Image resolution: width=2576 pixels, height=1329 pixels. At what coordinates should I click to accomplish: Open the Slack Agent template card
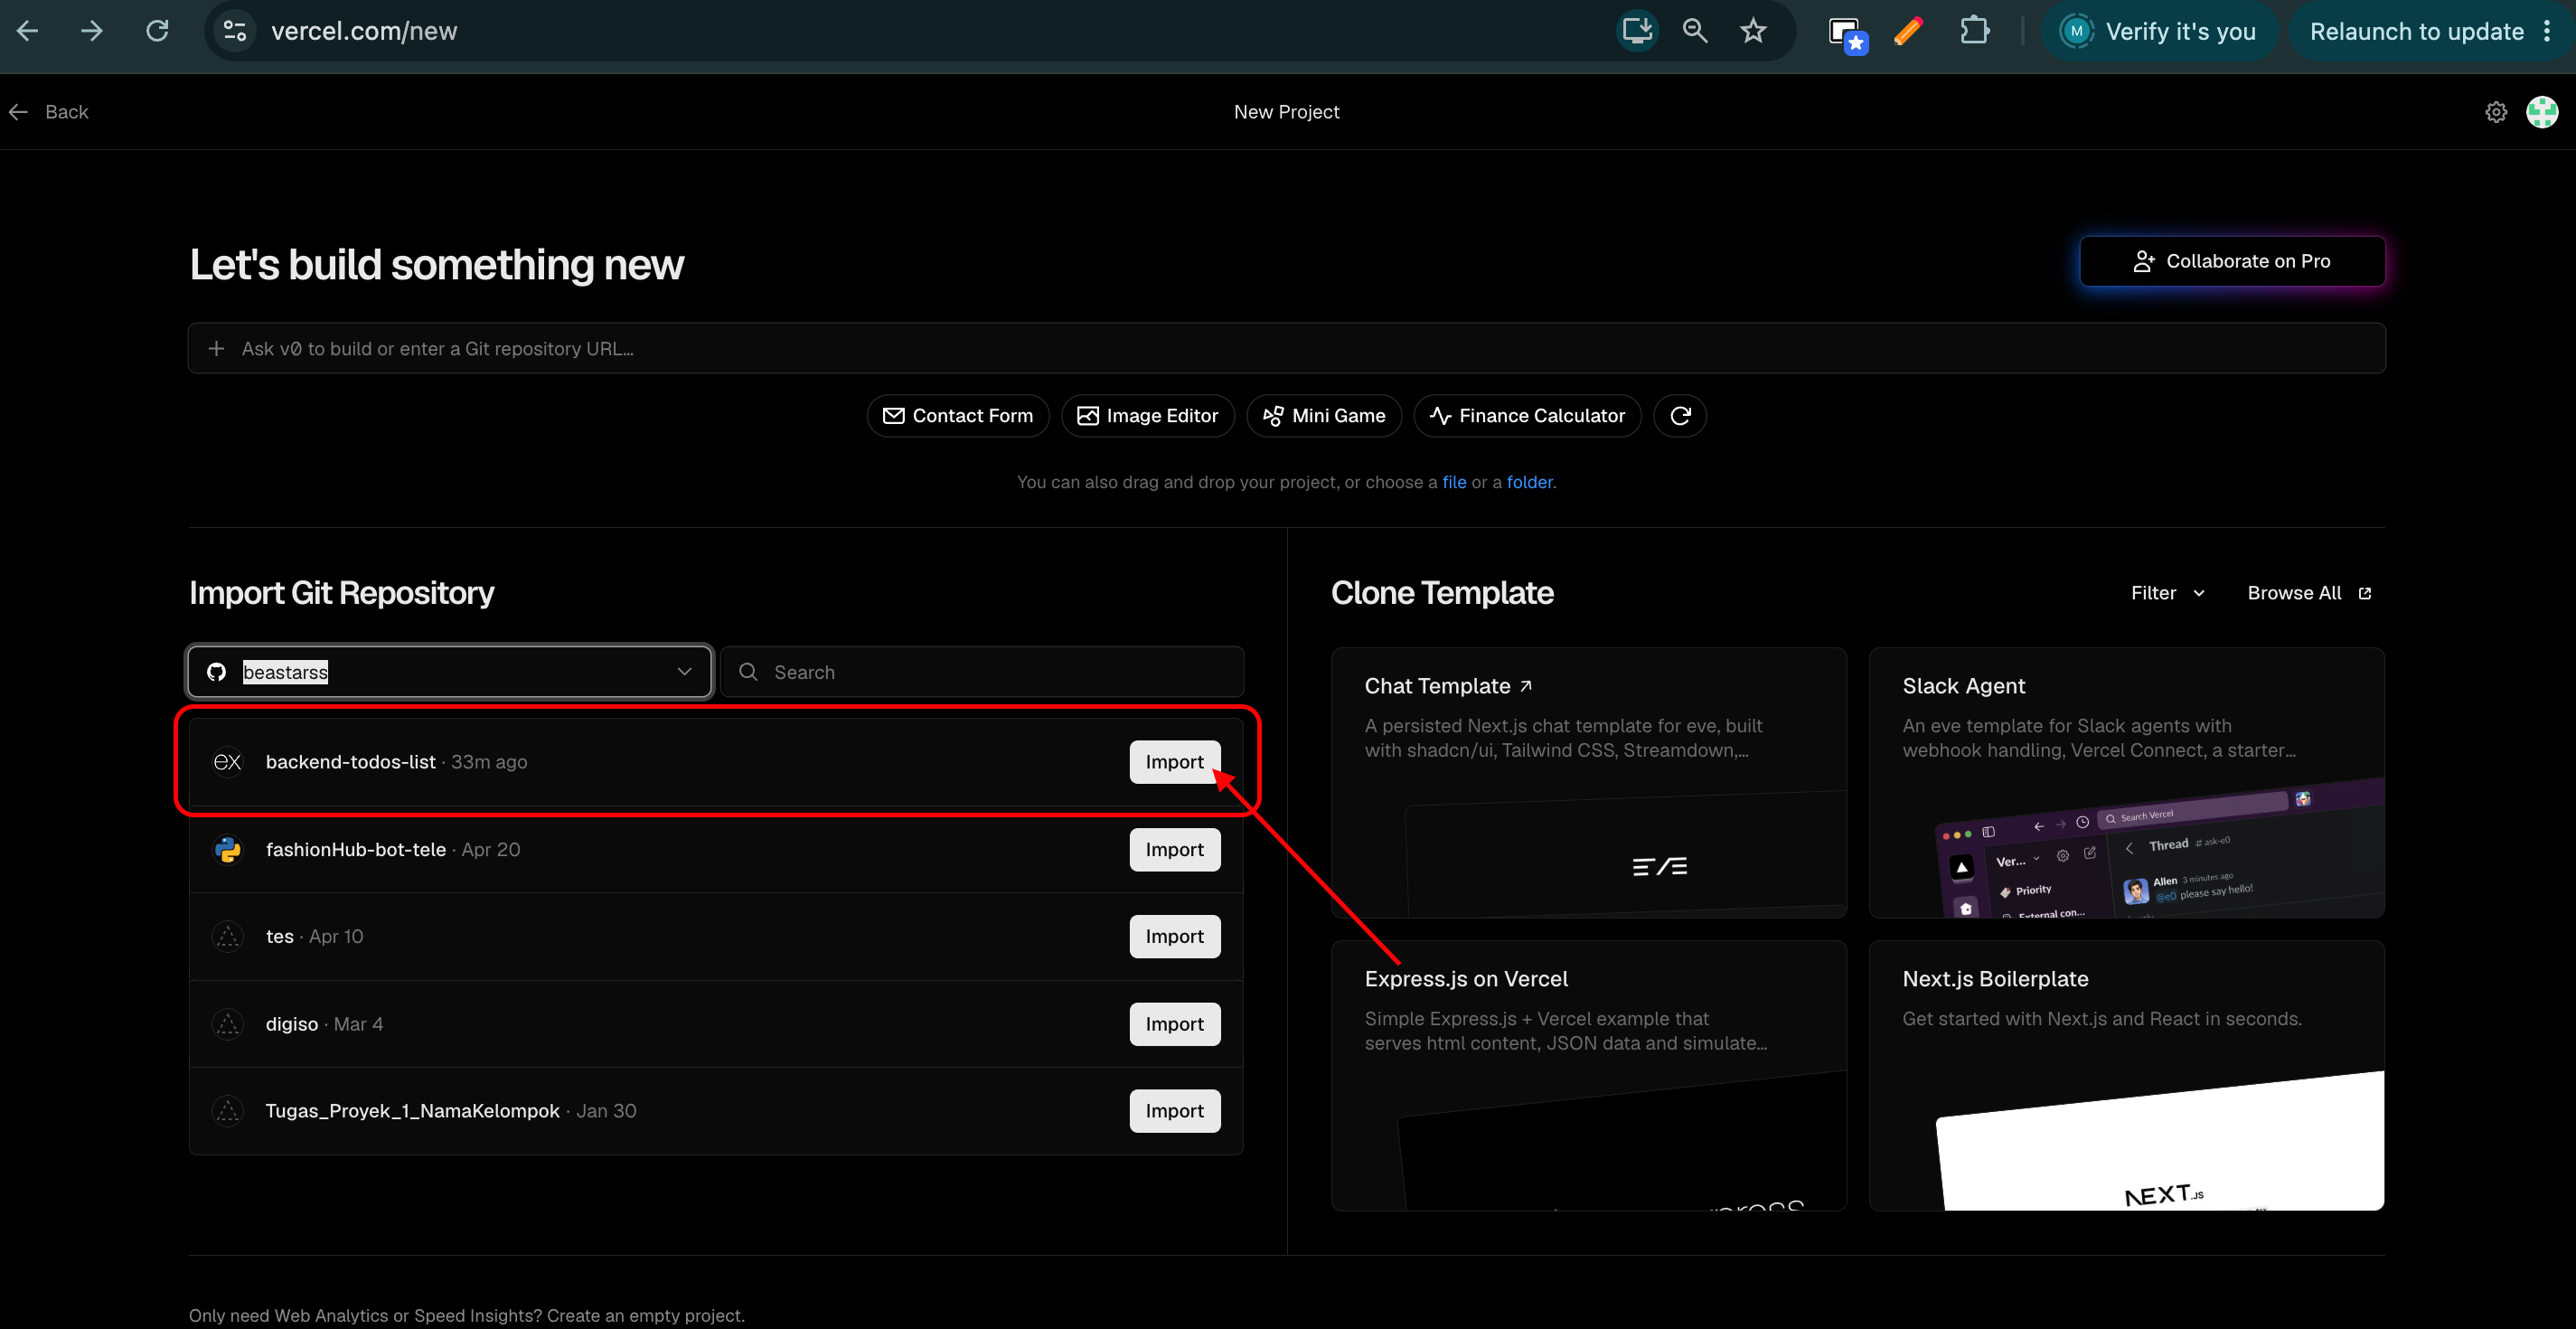2126,783
